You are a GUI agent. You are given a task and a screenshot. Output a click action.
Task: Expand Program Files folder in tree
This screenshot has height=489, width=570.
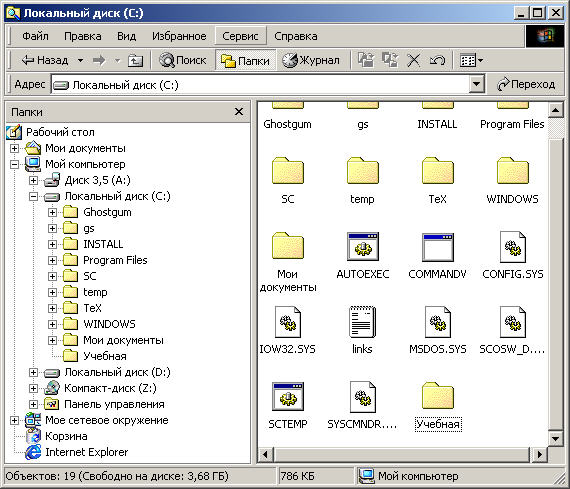coord(52,260)
